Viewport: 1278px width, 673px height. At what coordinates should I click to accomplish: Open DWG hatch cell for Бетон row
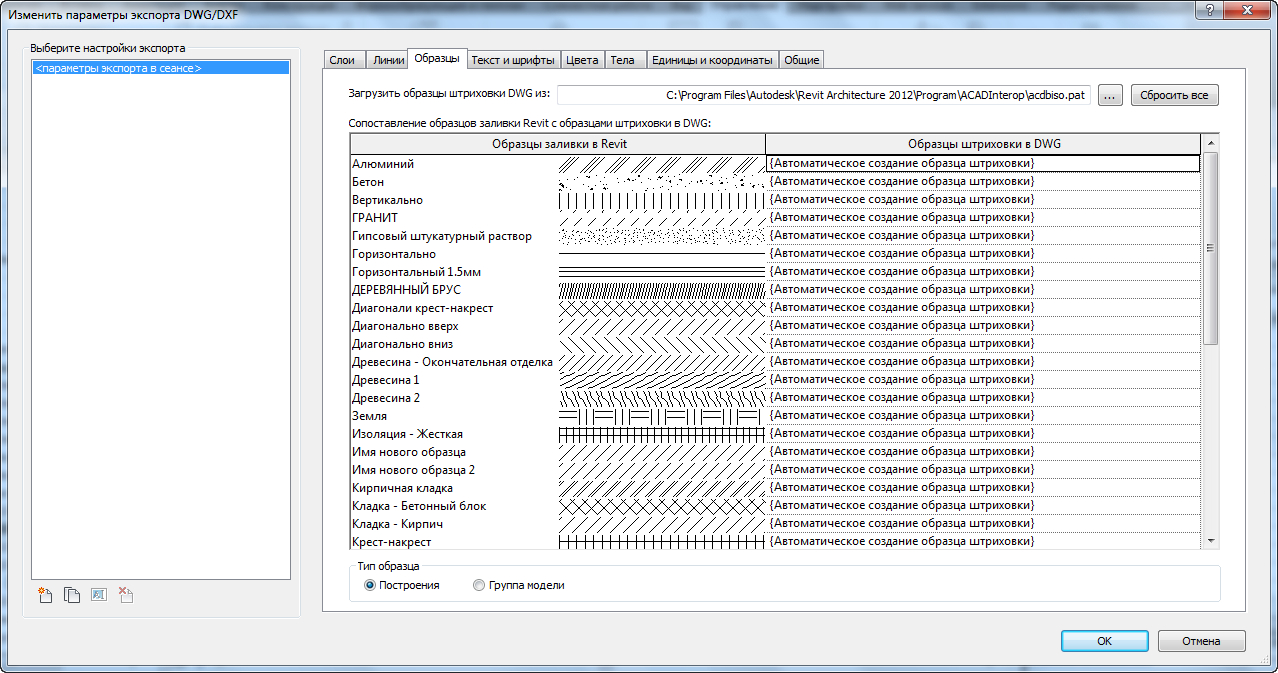983,181
